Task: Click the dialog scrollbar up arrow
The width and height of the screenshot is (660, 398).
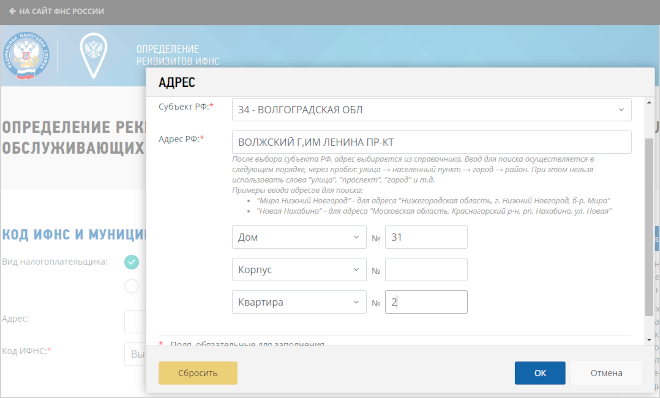Action: (649, 103)
